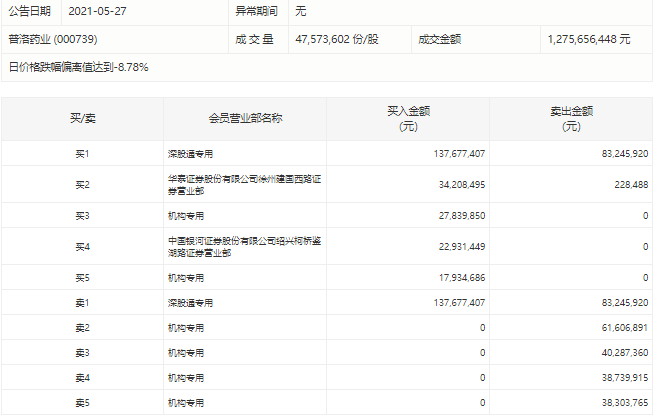Click 深股通专用 in the 卖1 row
This screenshot has width=660, height=417.
(190, 302)
